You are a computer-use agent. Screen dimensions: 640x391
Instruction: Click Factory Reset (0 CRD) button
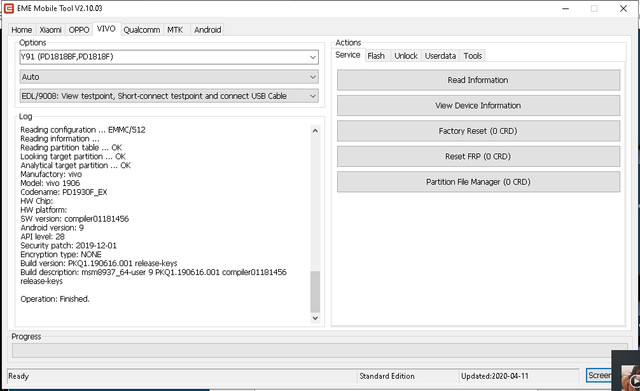[478, 131]
